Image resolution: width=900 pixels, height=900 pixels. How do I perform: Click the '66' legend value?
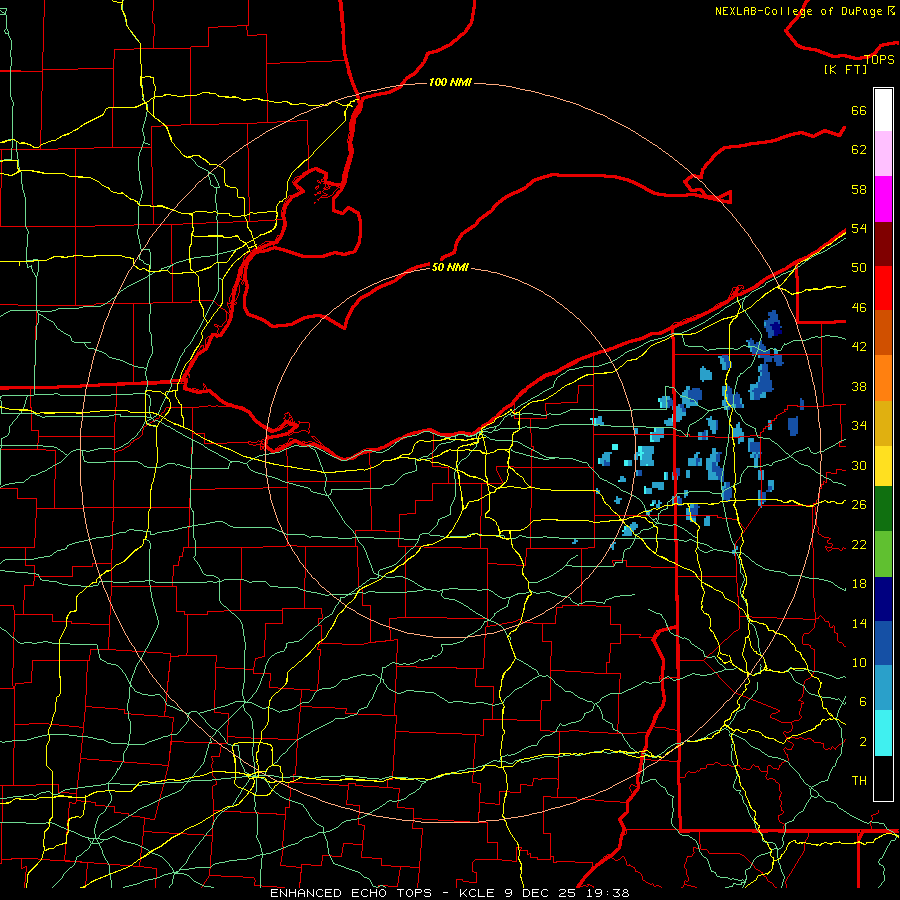click(x=859, y=110)
